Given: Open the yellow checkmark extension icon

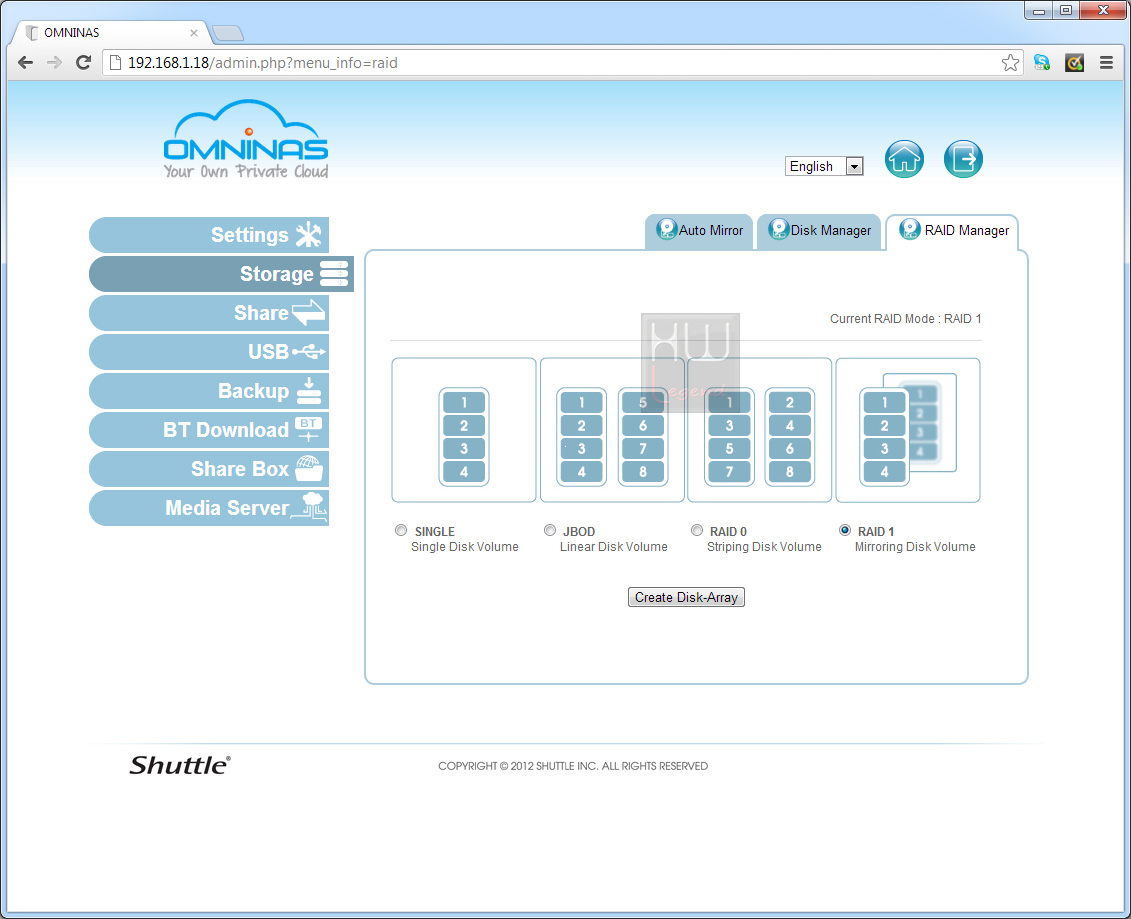Looking at the screenshot, I should click(1074, 63).
